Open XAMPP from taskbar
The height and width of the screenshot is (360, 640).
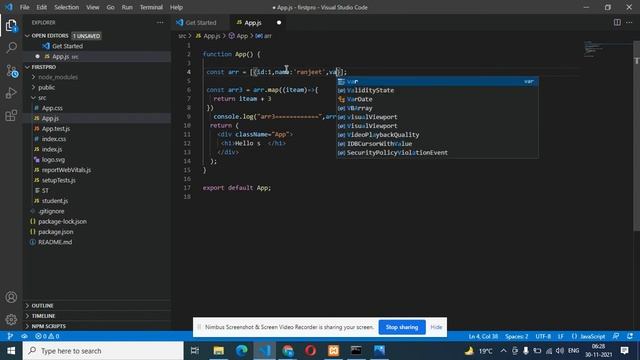pyautogui.click(x=333, y=351)
